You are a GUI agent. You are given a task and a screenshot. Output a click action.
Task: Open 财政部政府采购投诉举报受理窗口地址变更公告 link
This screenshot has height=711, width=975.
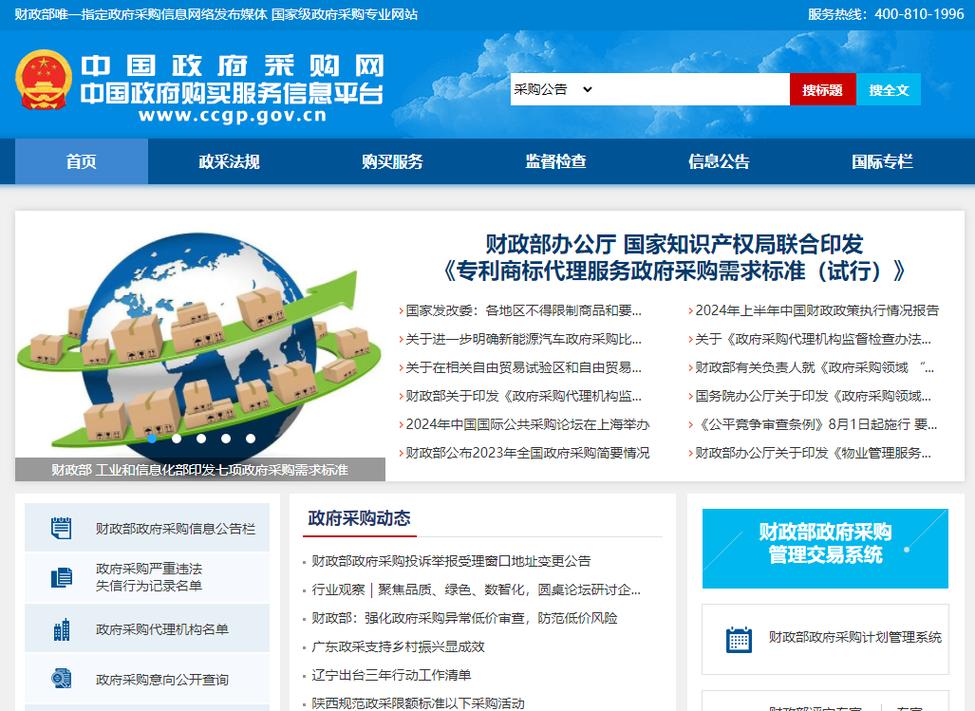tap(451, 561)
